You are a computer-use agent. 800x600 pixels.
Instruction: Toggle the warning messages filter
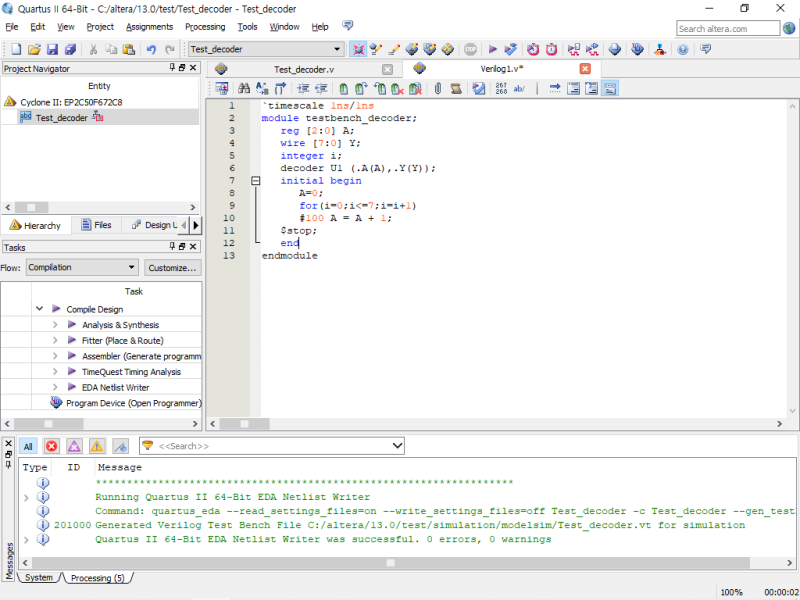97,446
